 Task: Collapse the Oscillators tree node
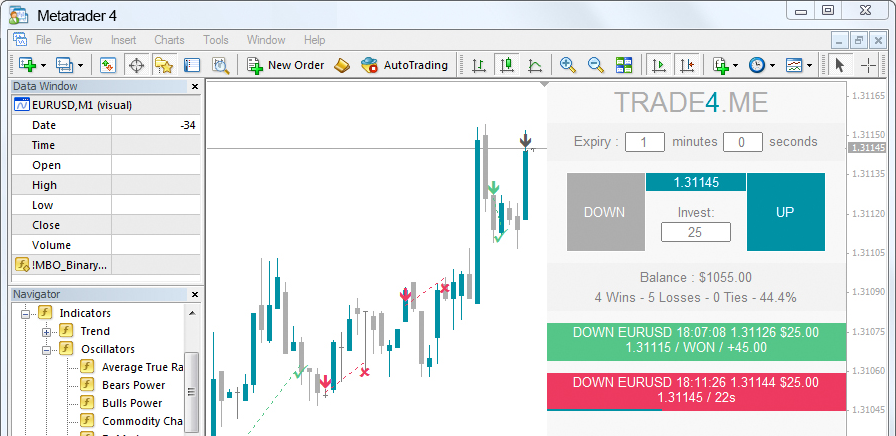pos(47,350)
